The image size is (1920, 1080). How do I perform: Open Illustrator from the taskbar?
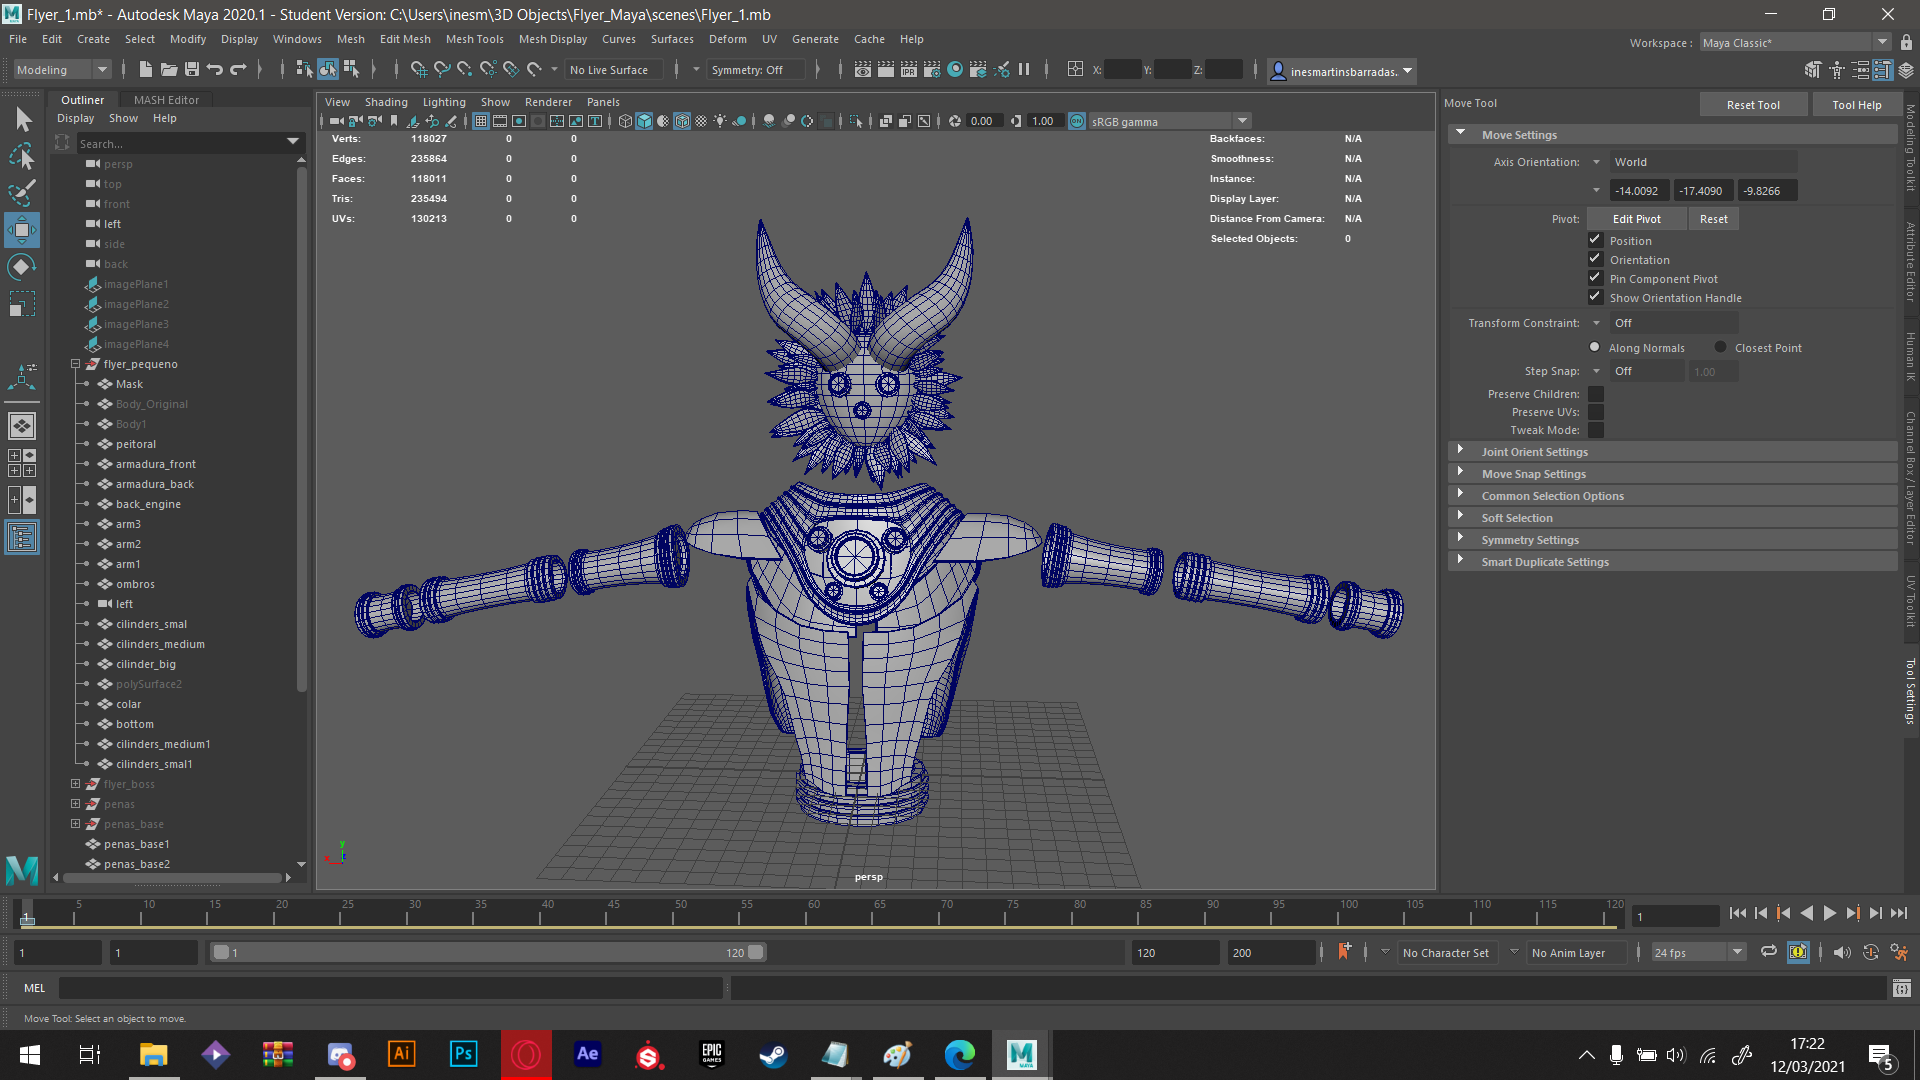click(402, 1054)
